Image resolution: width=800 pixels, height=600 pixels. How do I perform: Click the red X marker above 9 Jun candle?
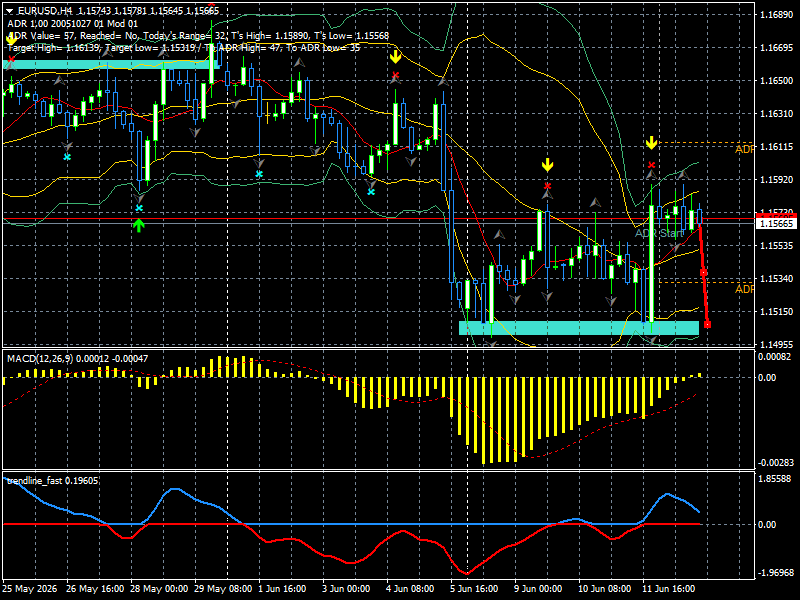click(x=547, y=186)
